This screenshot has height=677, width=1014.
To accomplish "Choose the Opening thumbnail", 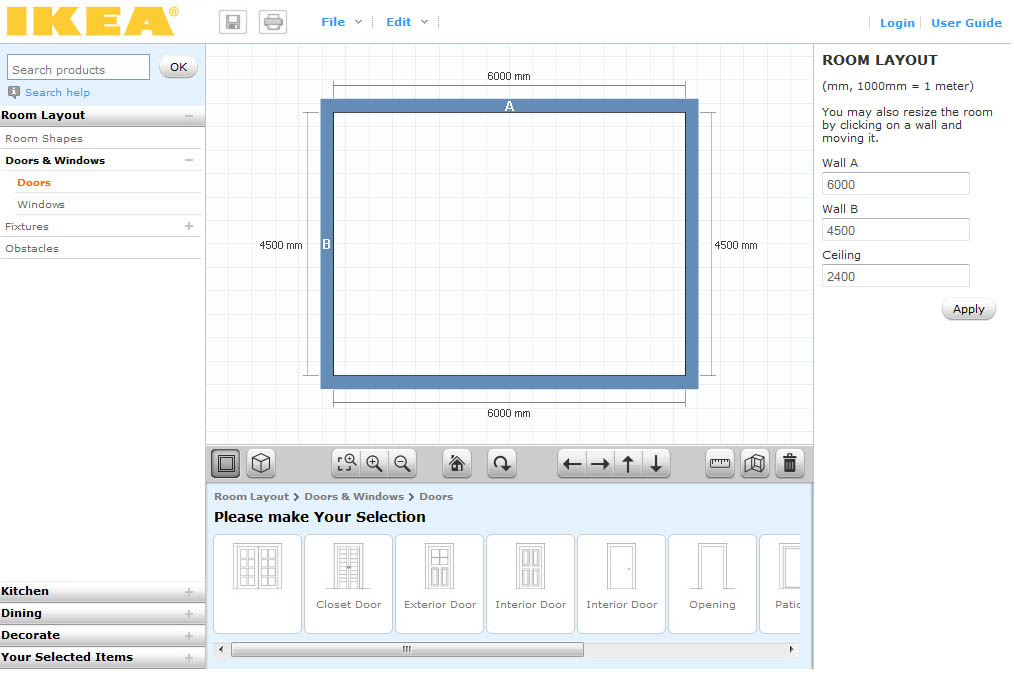I will (712, 583).
